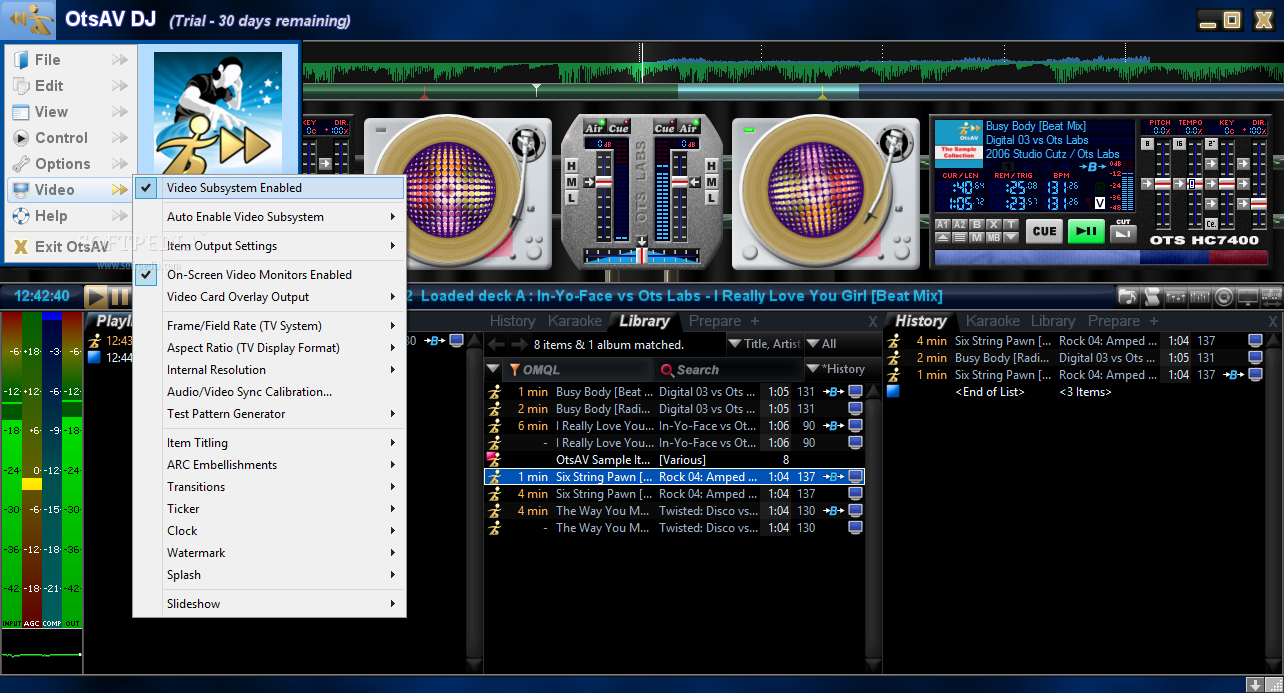Click the OMQL filter funnel icon
This screenshot has width=1284, height=693.
[514, 370]
